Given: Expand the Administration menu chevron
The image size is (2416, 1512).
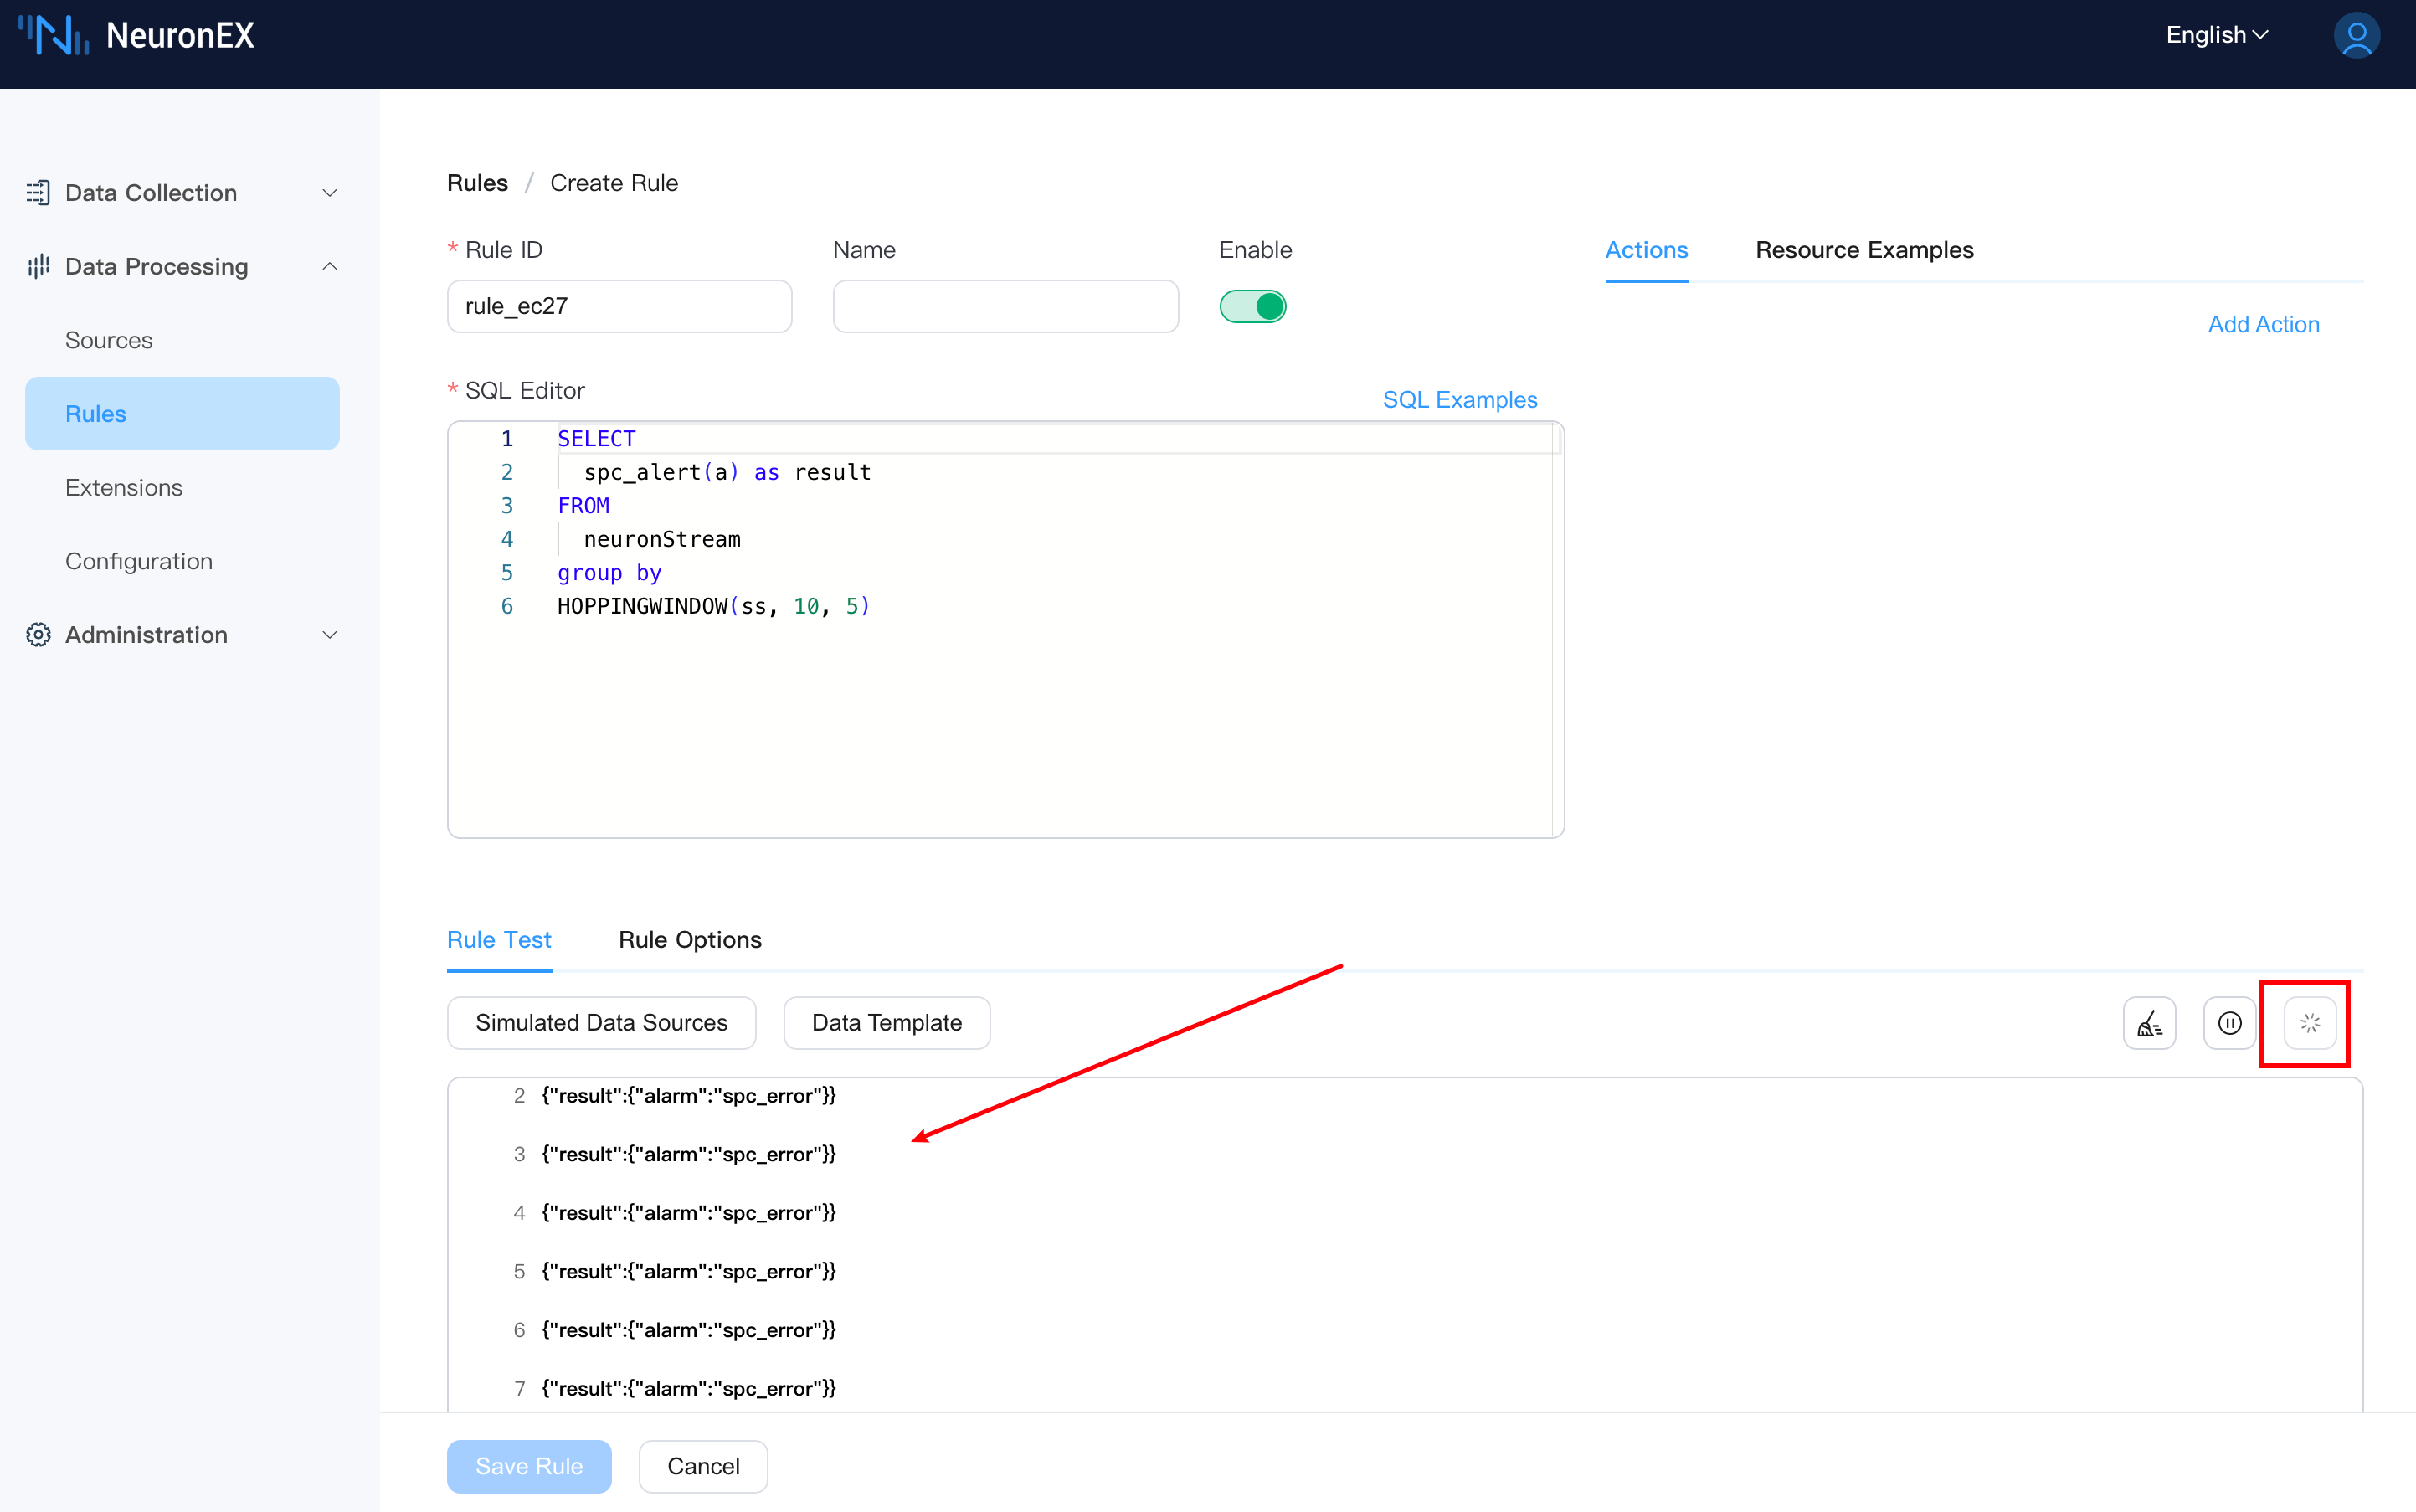Looking at the screenshot, I should [329, 635].
